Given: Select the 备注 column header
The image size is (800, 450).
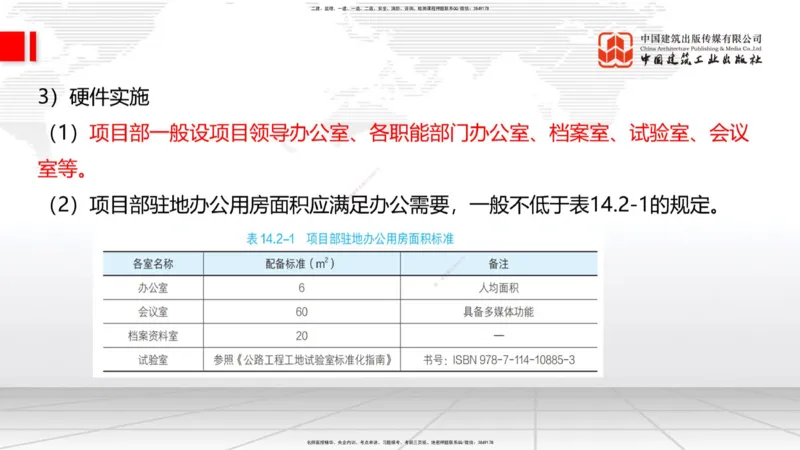Looking at the screenshot, I should (499, 264).
